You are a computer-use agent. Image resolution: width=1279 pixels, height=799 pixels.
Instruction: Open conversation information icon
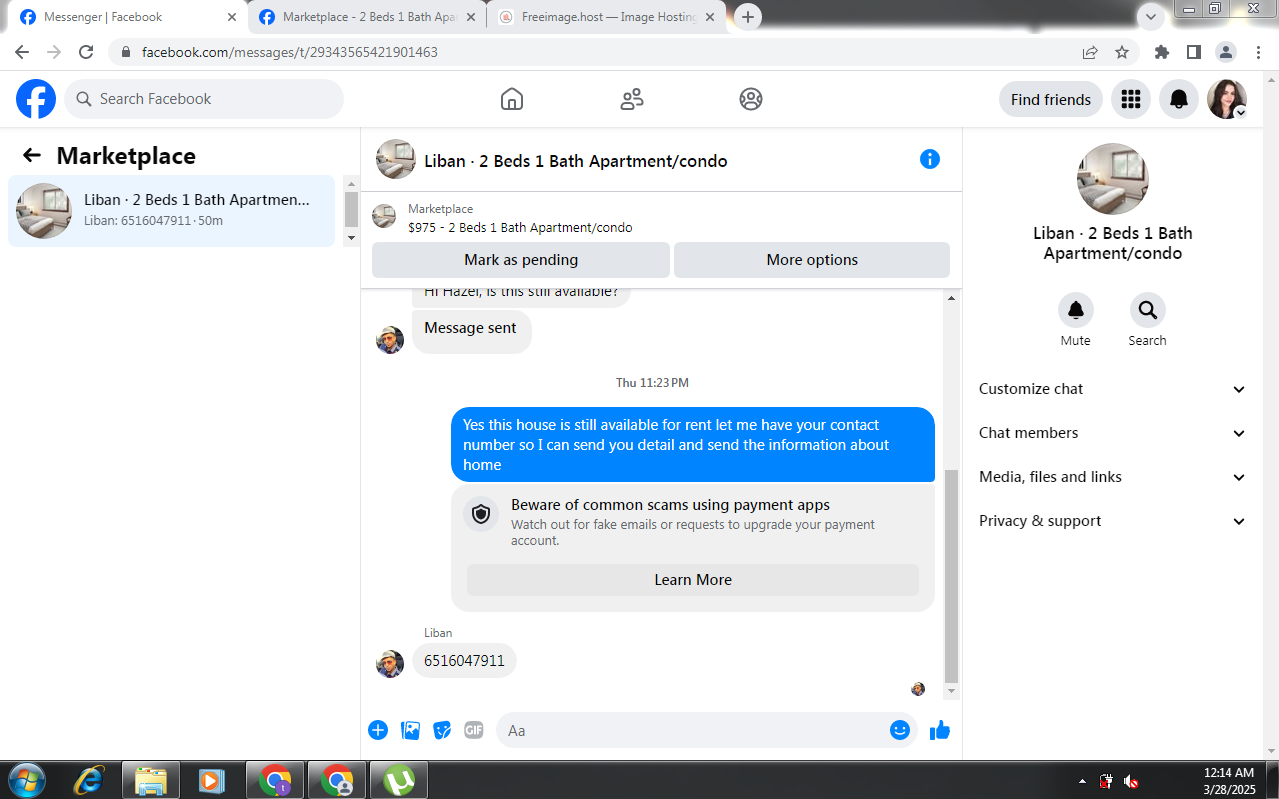[930, 159]
